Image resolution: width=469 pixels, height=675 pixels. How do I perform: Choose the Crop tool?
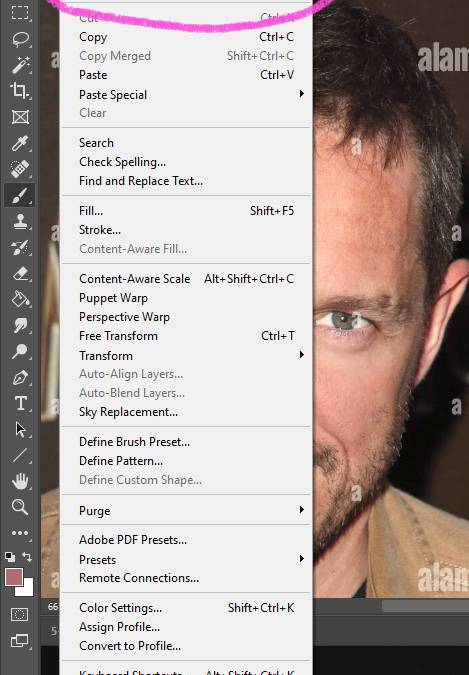pos(20,91)
